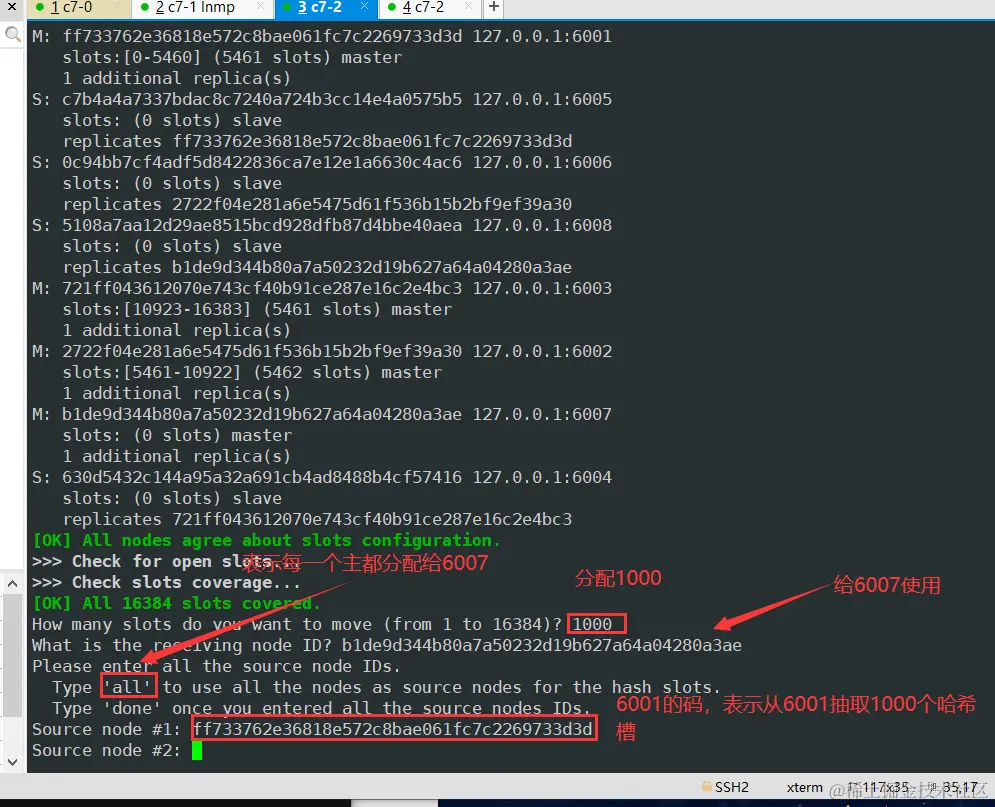This screenshot has height=807, width=995.
Task: Click "slots:[10923-16383] (5461 slots) master"
Action: (257, 309)
